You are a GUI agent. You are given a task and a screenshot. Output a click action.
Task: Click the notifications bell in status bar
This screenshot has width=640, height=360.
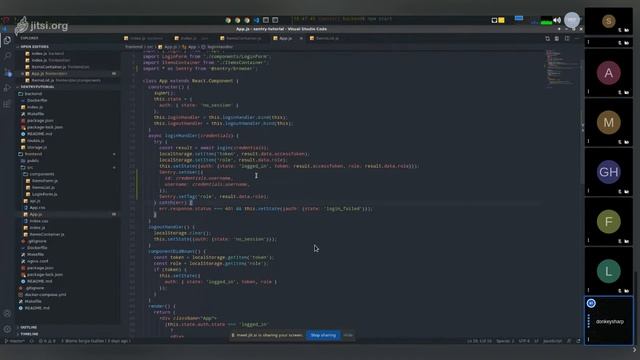click(578, 341)
